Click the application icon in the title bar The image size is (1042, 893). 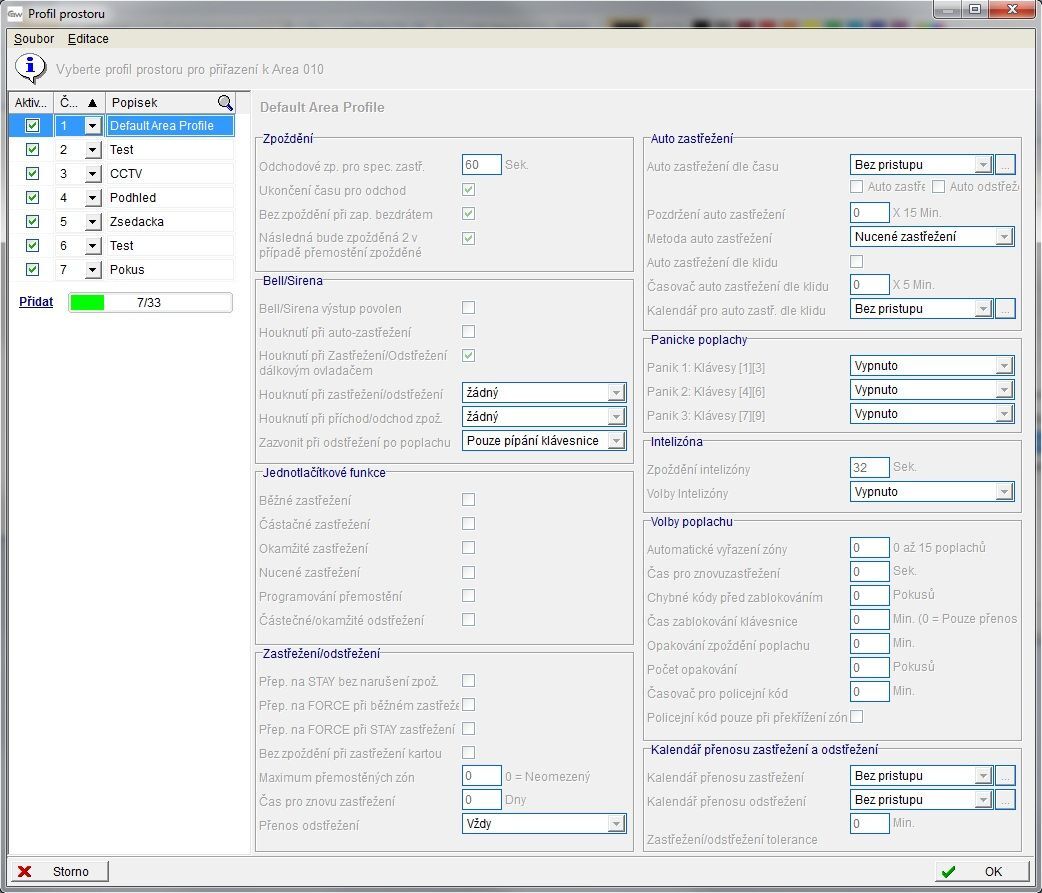14,13
